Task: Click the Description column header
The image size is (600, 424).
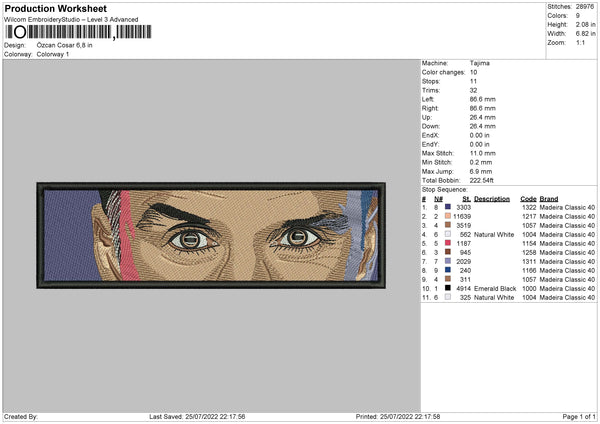Action: (x=492, y=199)
